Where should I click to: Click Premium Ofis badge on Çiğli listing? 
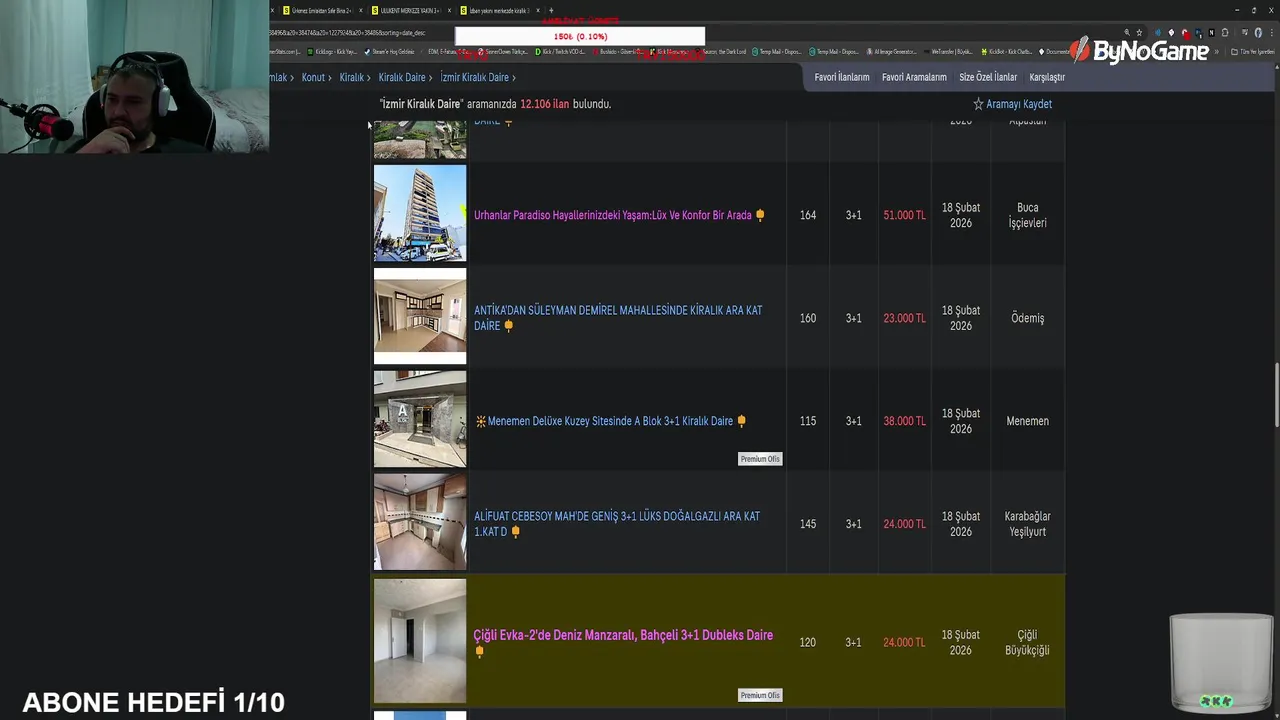pyautogui.click(x=760, y=695)
